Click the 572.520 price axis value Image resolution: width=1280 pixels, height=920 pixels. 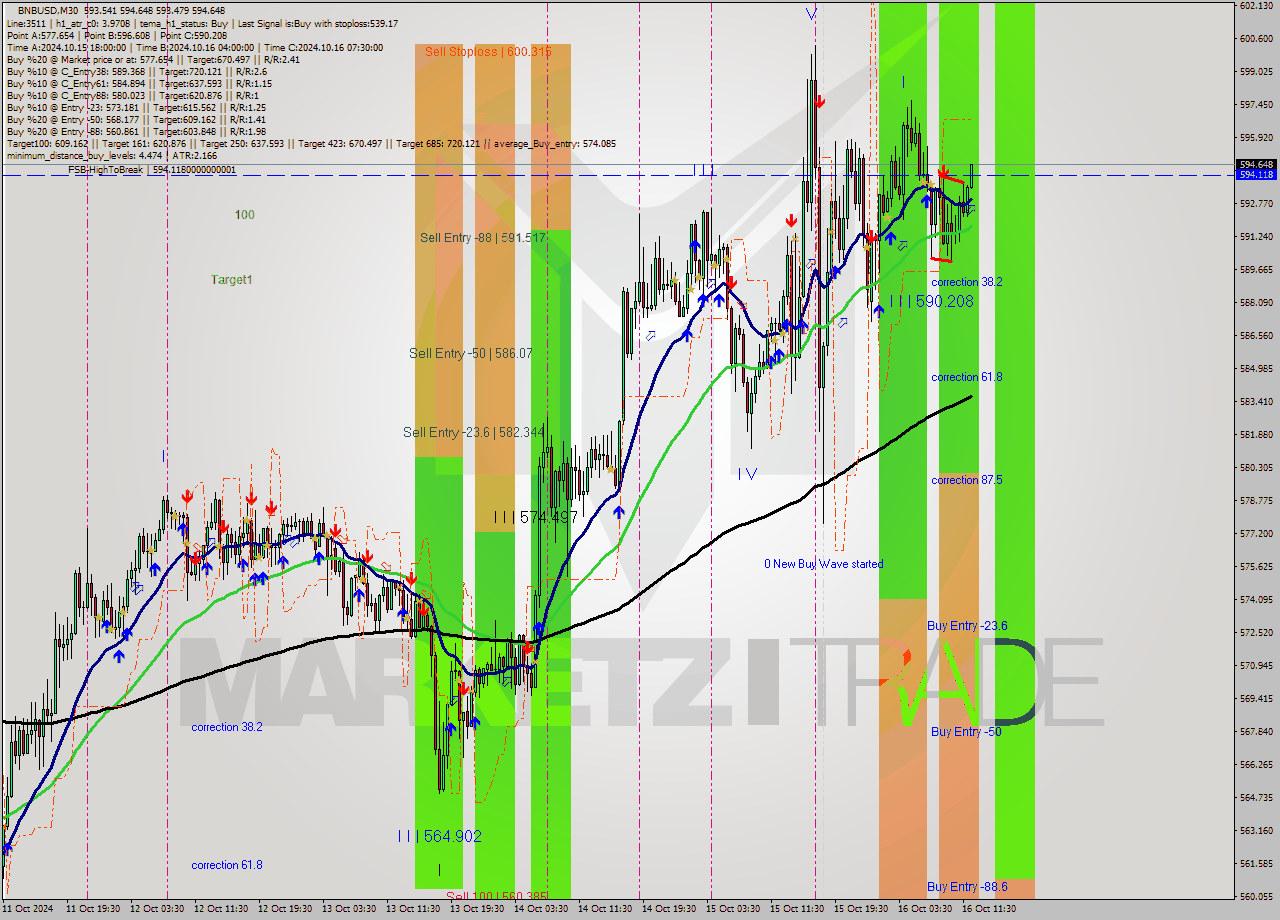click(x=1255, y=632)
